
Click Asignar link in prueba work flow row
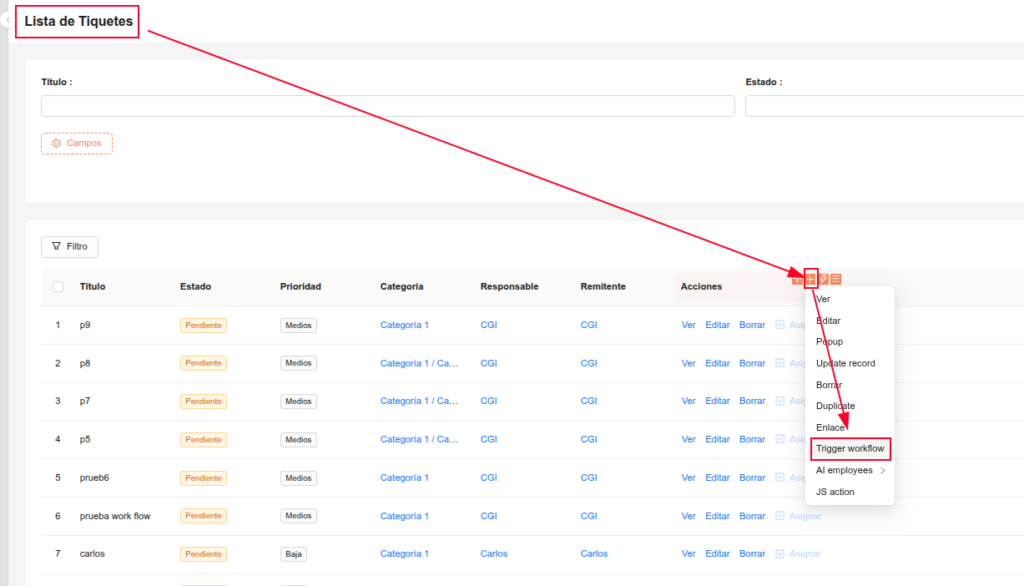click(x=805, y=516)
